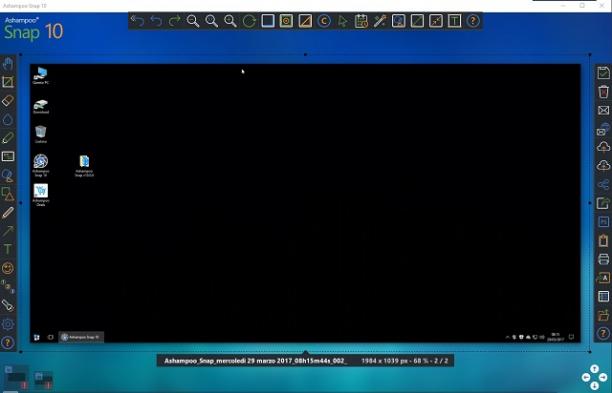Click the grid table icon in right toolbar
The image size is (612, 393).
603,296
